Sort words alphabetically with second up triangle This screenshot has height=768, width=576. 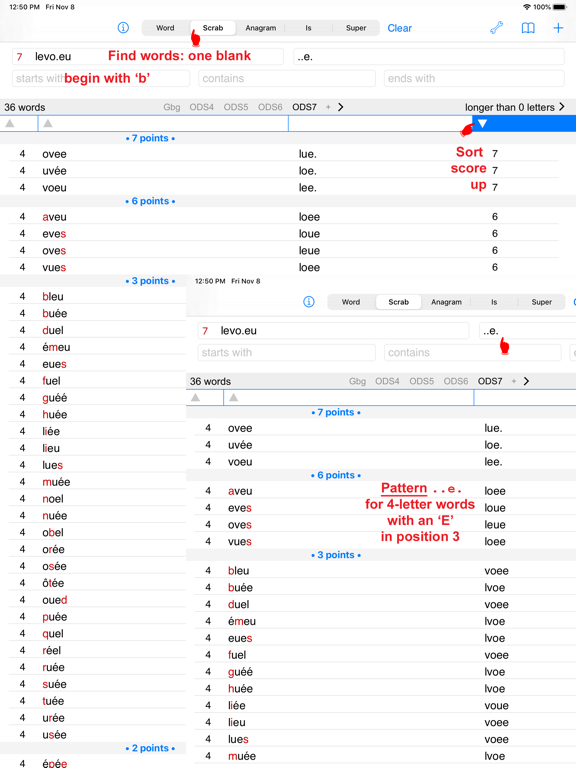coord(48,123)
